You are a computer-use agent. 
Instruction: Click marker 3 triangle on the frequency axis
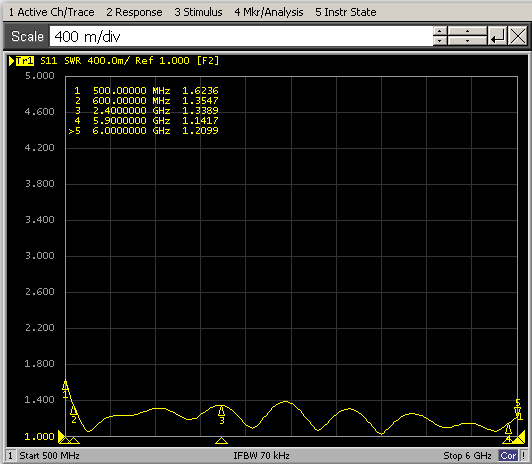[222, 441]
